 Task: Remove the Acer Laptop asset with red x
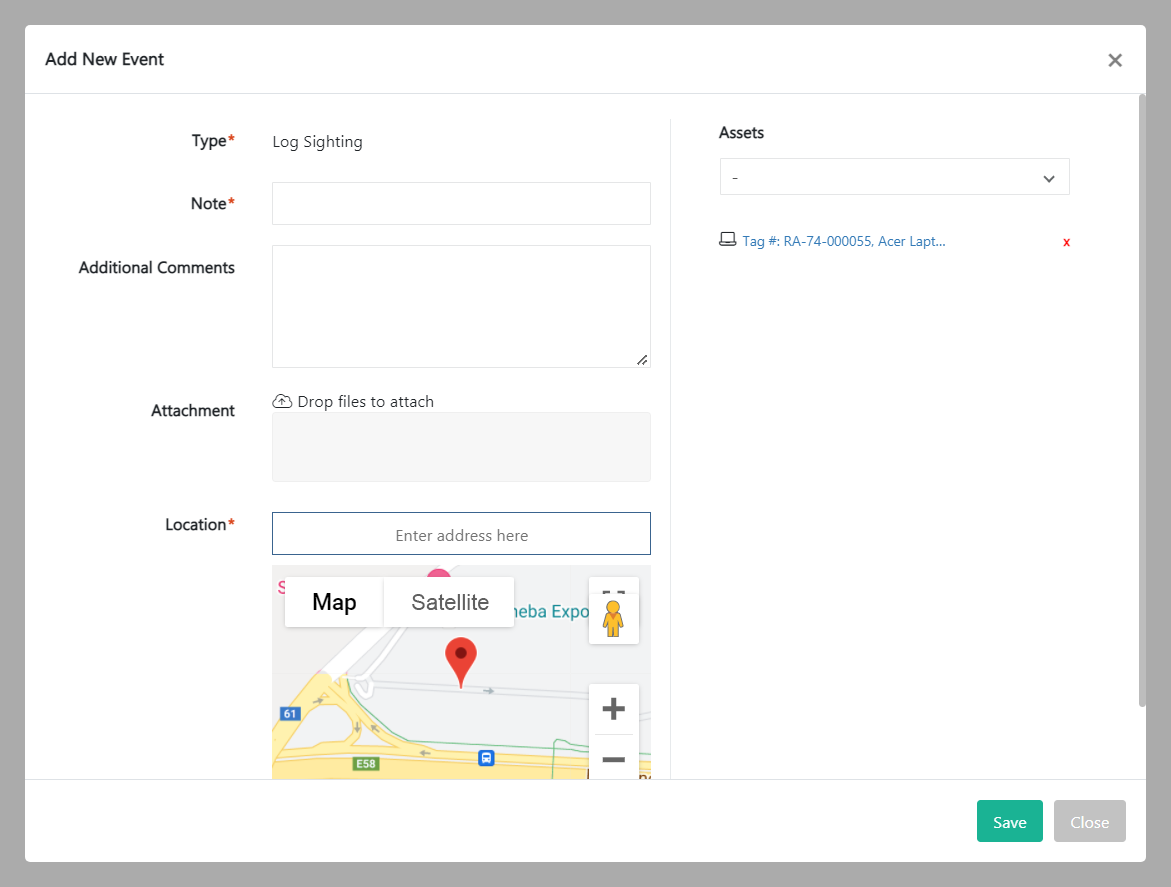(1066, 242)
